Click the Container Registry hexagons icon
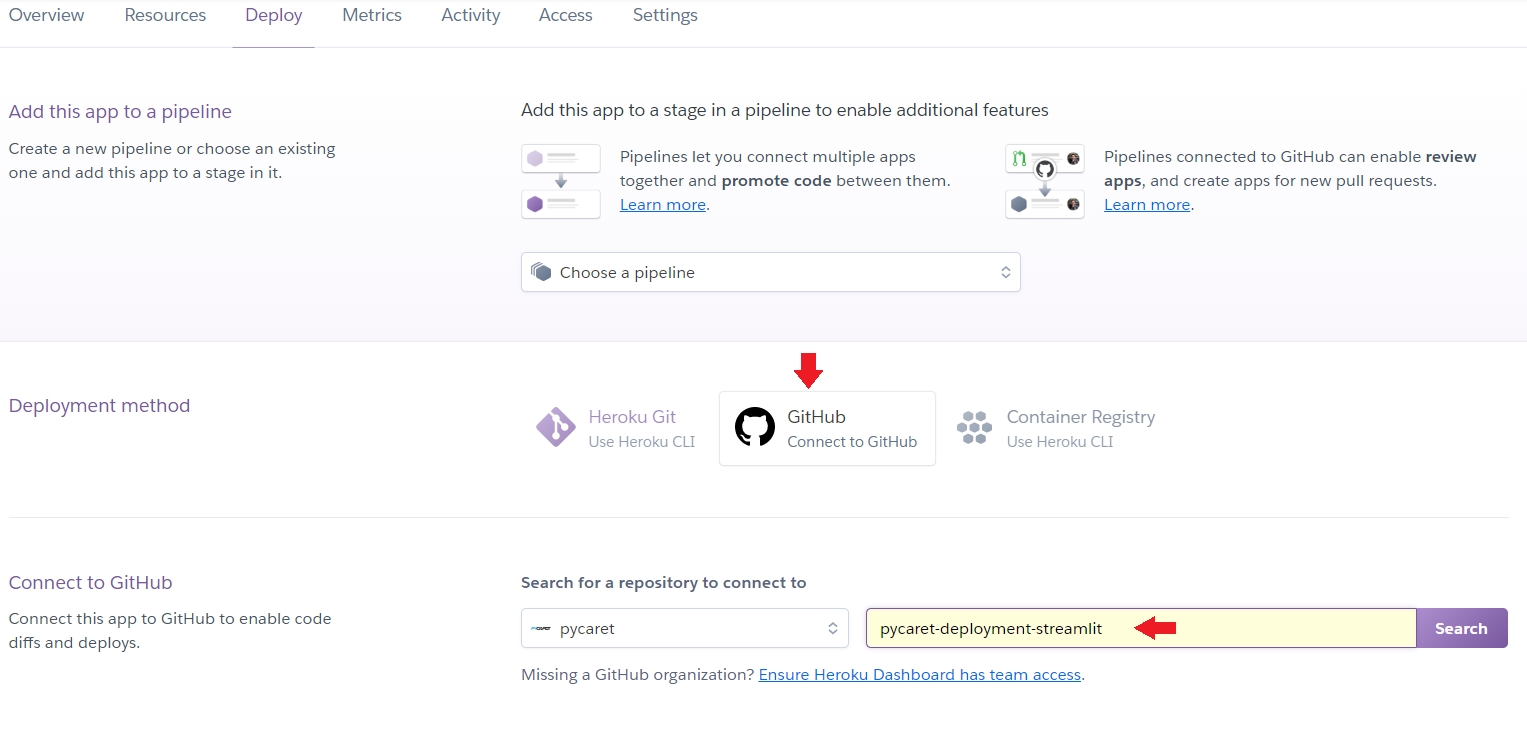Viewport: 1527px width, 743px height. coord(974,427)
